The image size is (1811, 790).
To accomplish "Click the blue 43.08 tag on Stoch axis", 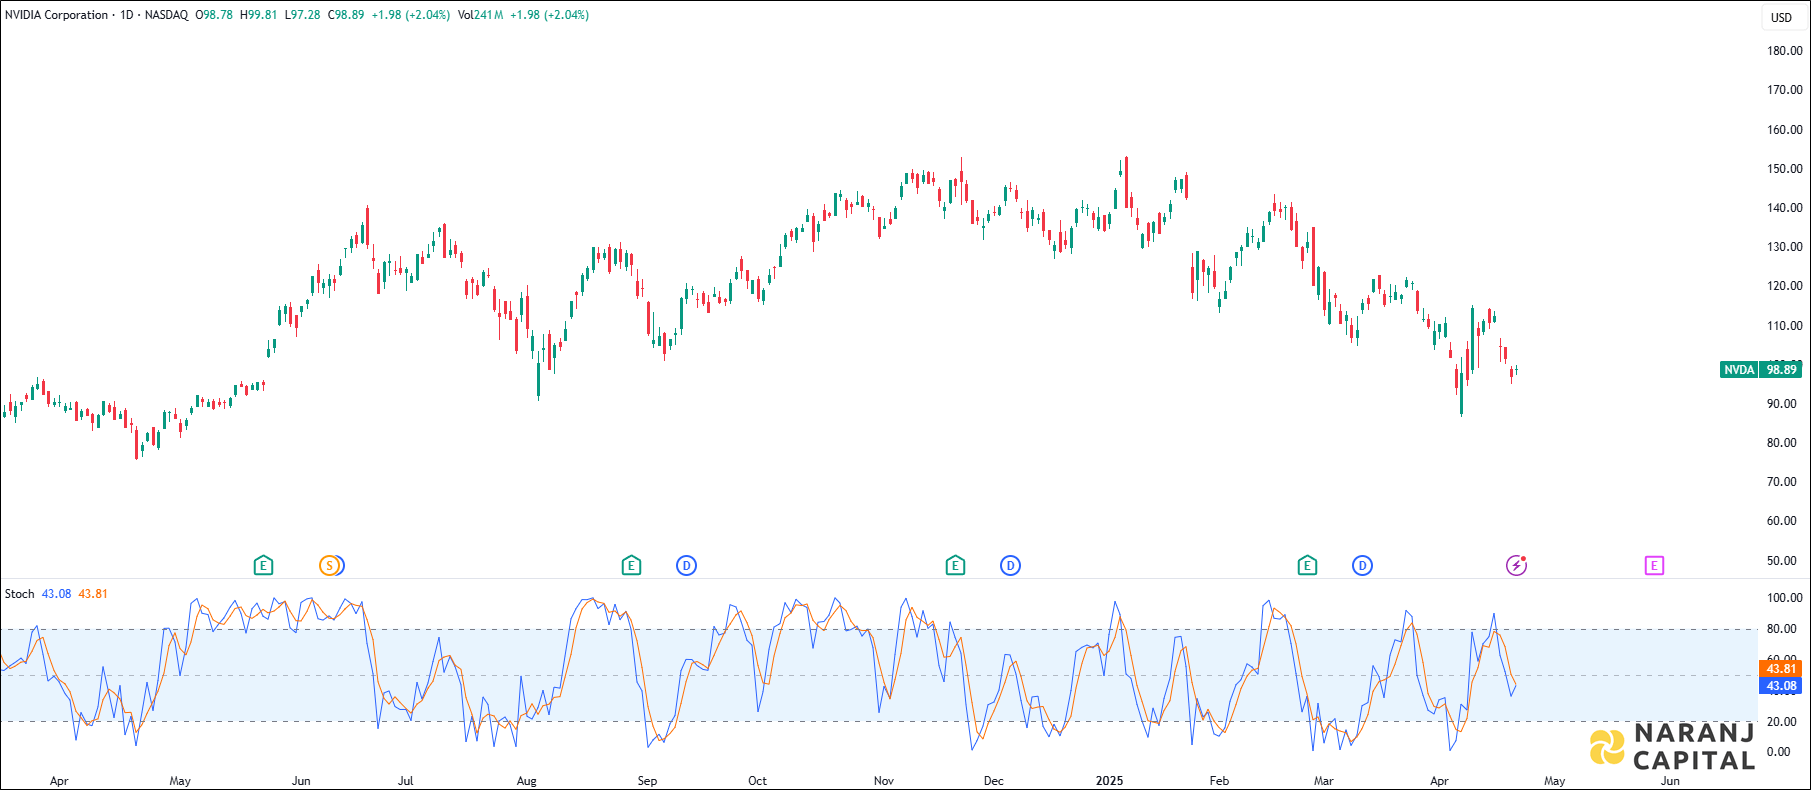I will pyautogui.click(x=1781, y=686).
